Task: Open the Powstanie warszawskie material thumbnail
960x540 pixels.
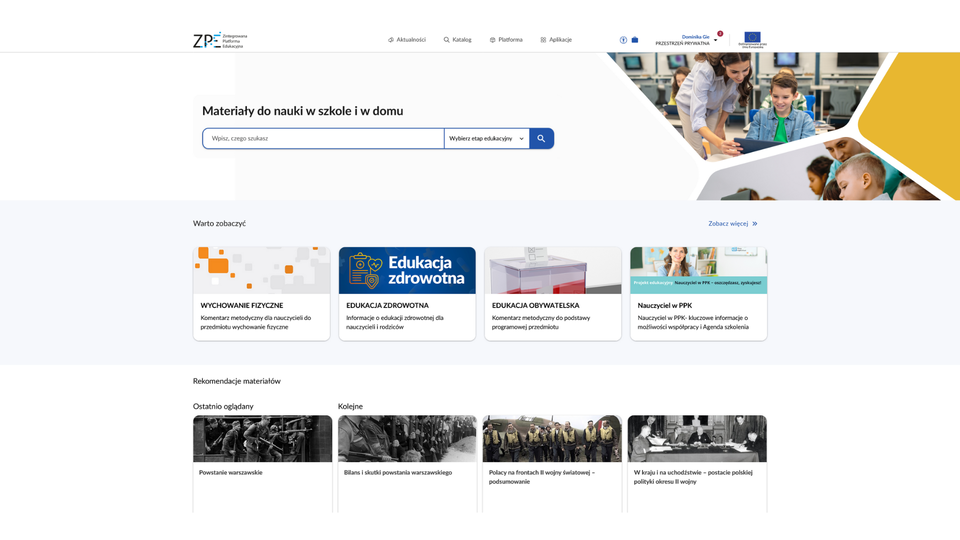Action: (x=262, y=439)
